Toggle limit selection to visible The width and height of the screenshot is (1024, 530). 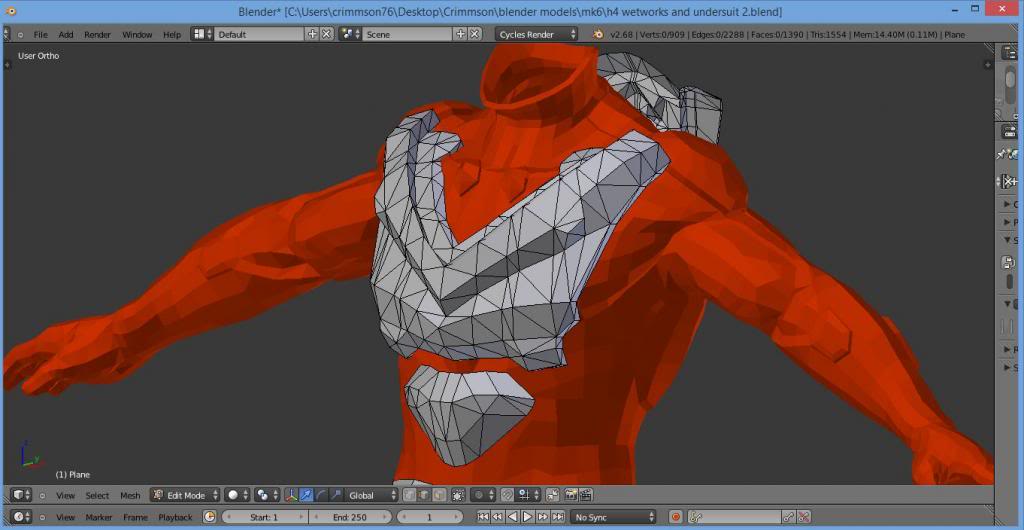(457, 495)
